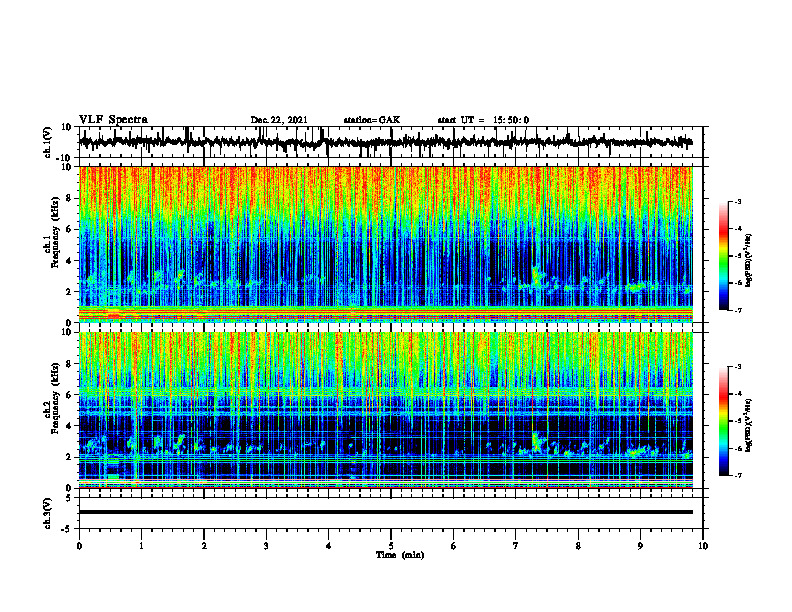The image size is (792, 612).
Task: Click the "8" kHz tick on ch.1 spectrogram
Action: point(69,198)
